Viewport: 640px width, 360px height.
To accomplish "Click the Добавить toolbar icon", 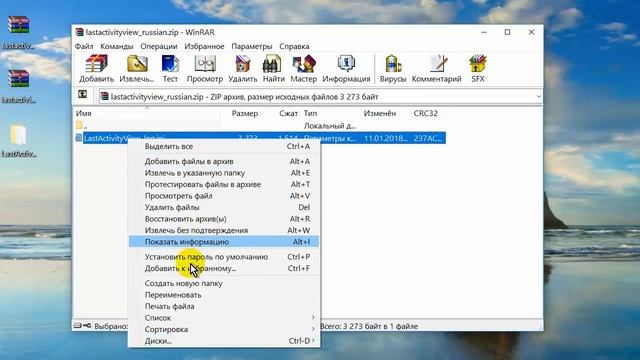I will coord(96,69).
